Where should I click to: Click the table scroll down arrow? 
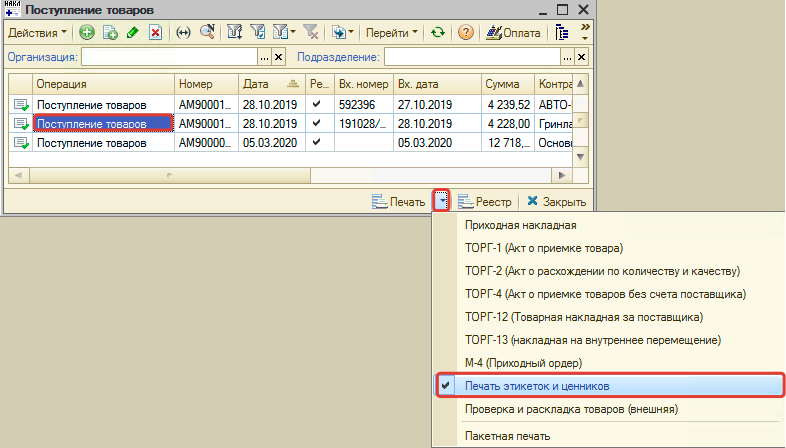point(580,157)
